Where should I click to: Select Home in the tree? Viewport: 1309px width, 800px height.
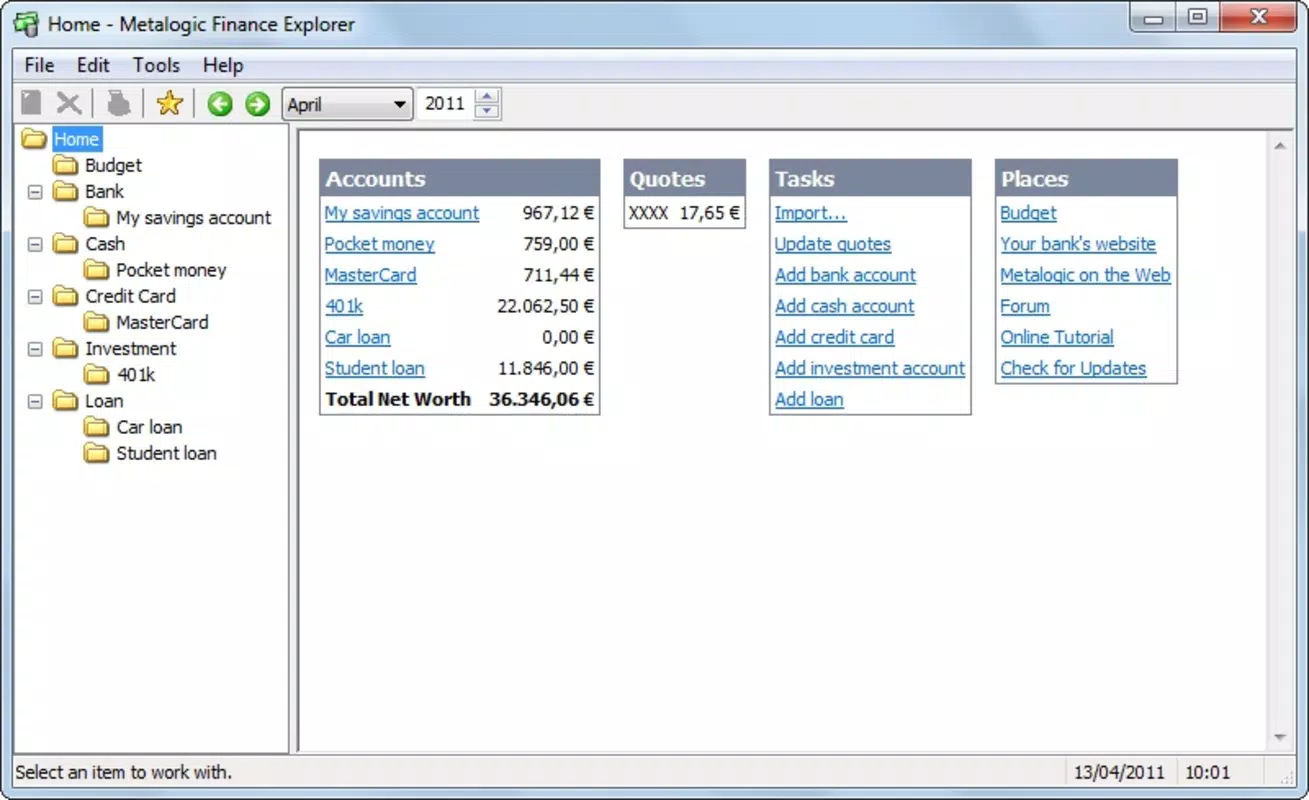[77, 139]
